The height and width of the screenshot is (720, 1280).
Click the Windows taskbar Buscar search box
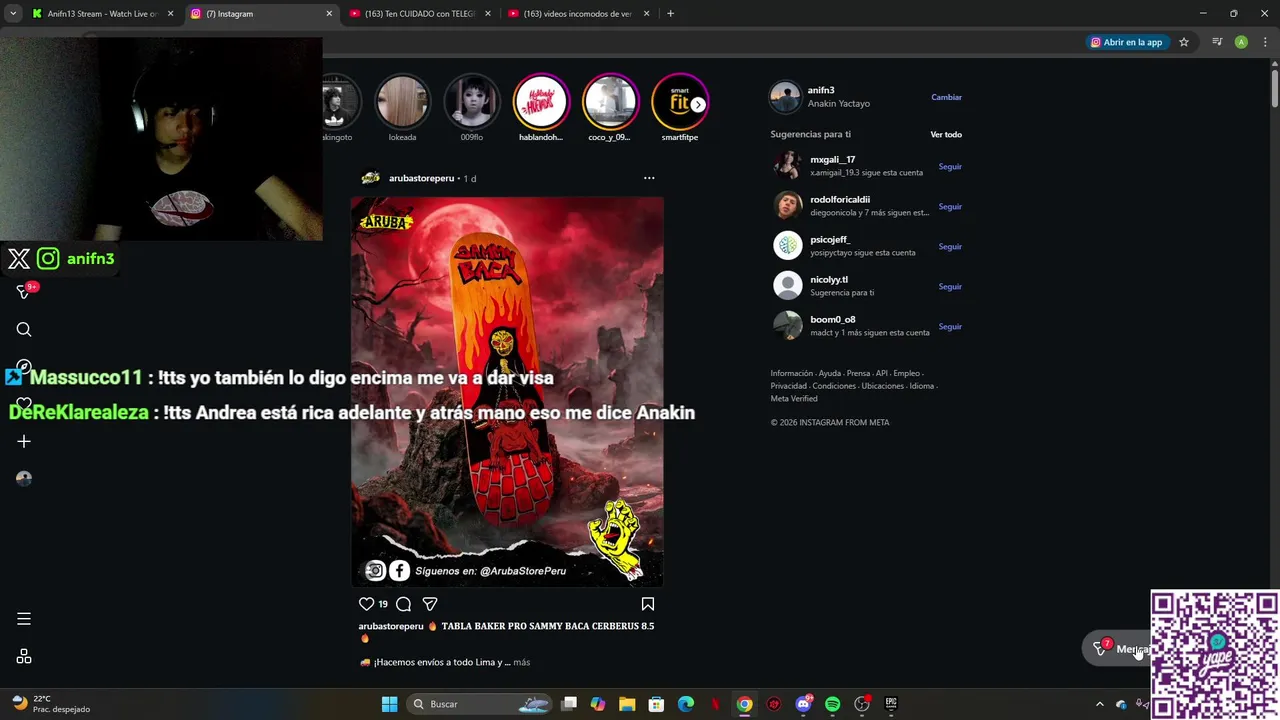pos(481,704)
